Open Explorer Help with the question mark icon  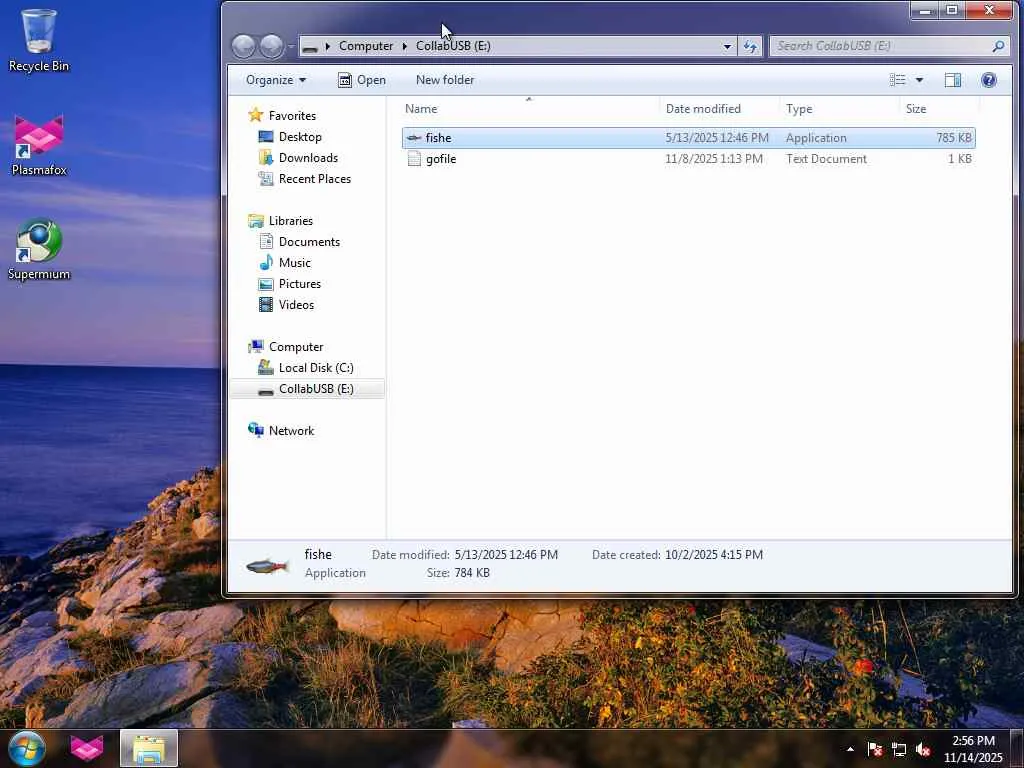[x=989, y=80]
